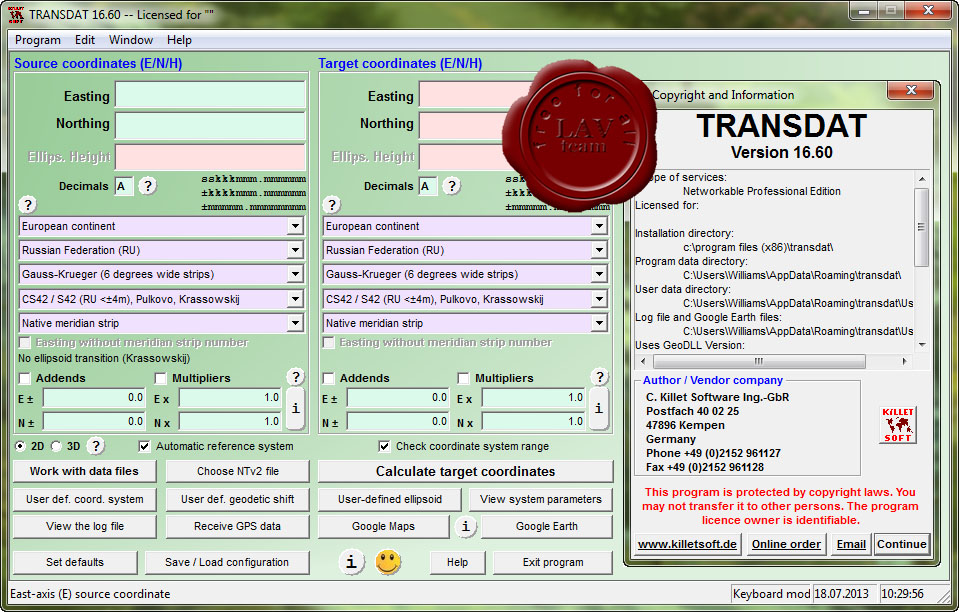The width and height of the screenshot is (959, 612).
Task: Click Continue in the copyright dialog
Action: 902,544
